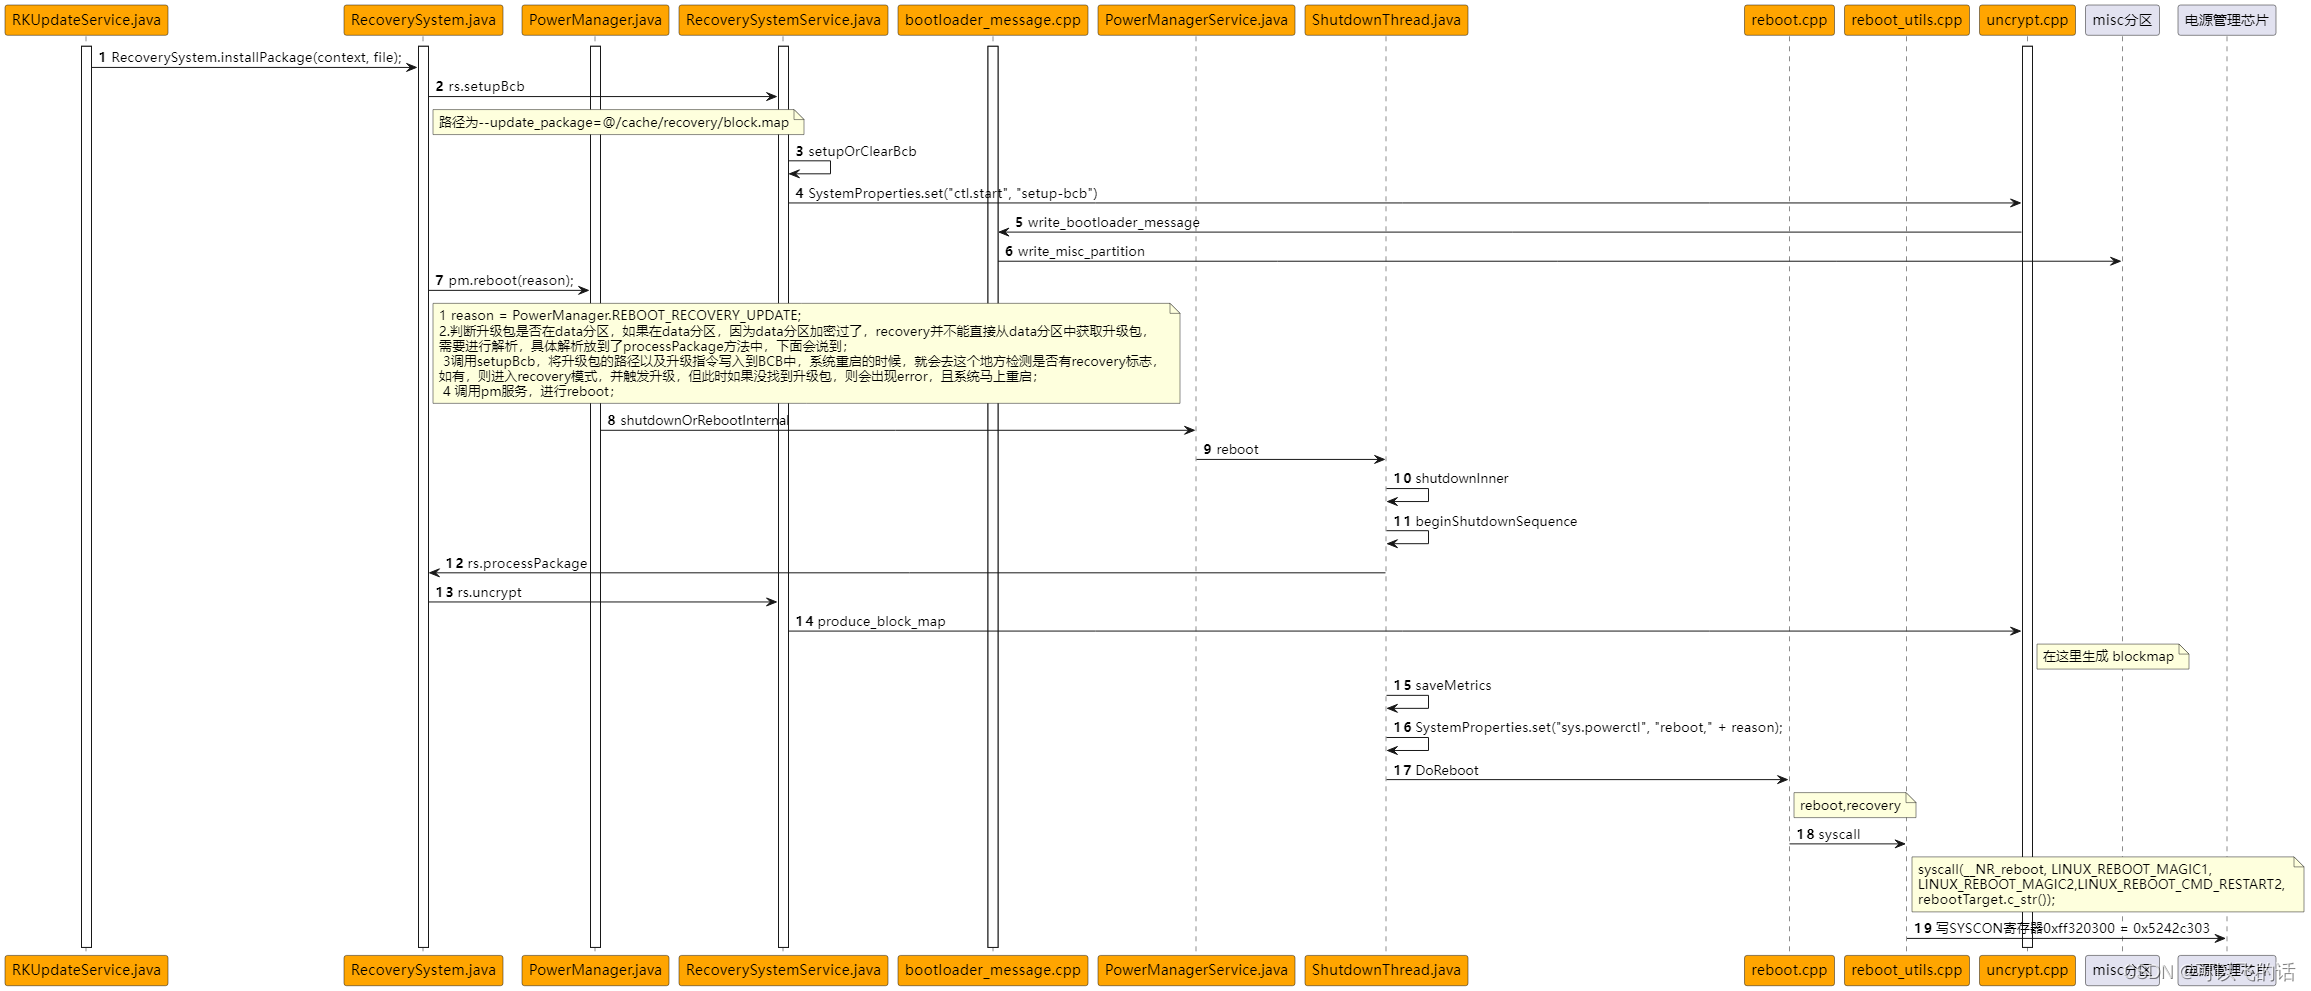
Task: Select the message 18 syscall label
Action: (x=1828, y=834)
